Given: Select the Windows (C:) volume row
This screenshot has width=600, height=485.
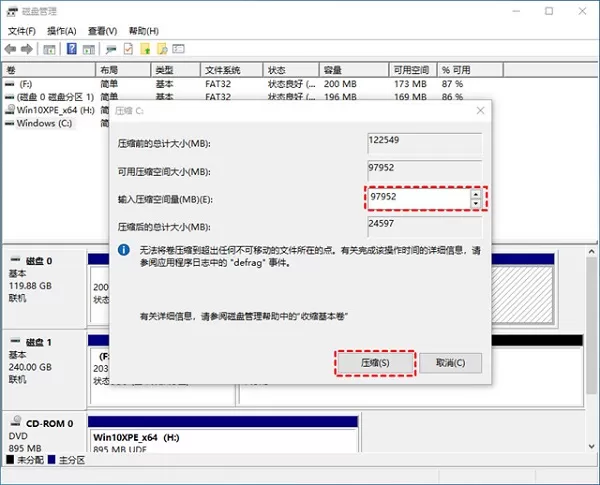Looking at the screenshot, I should (55, 123).
